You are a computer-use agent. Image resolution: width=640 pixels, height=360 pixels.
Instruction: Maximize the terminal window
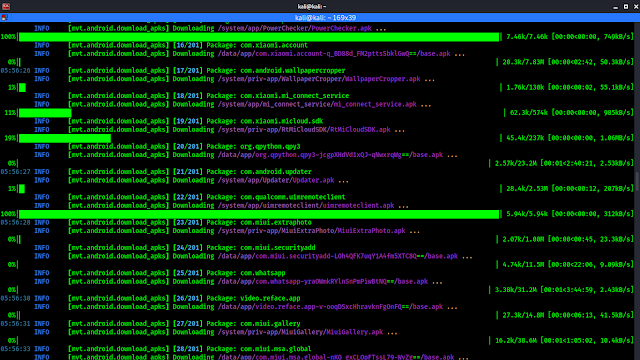point(626,7)
